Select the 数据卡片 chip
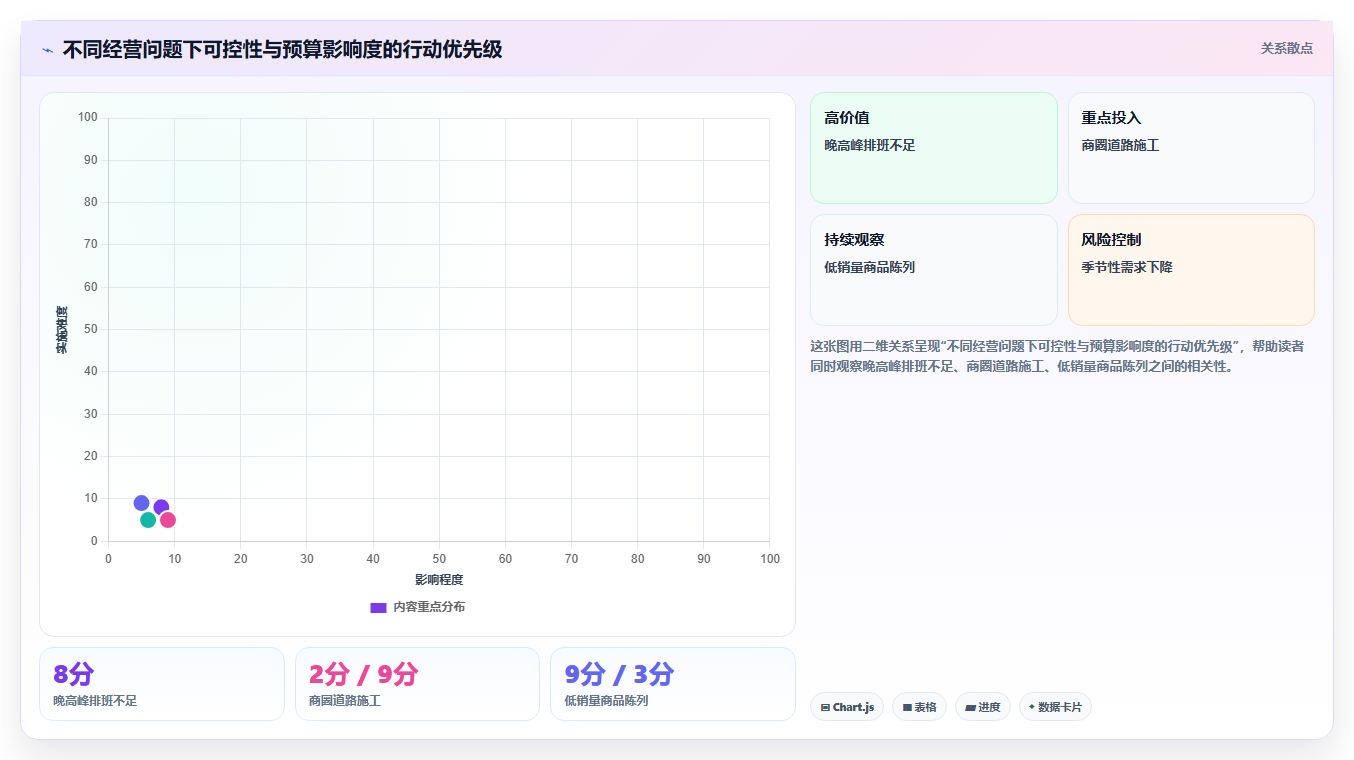Viewport: 1354px width, 760px height. (1055, 707)
